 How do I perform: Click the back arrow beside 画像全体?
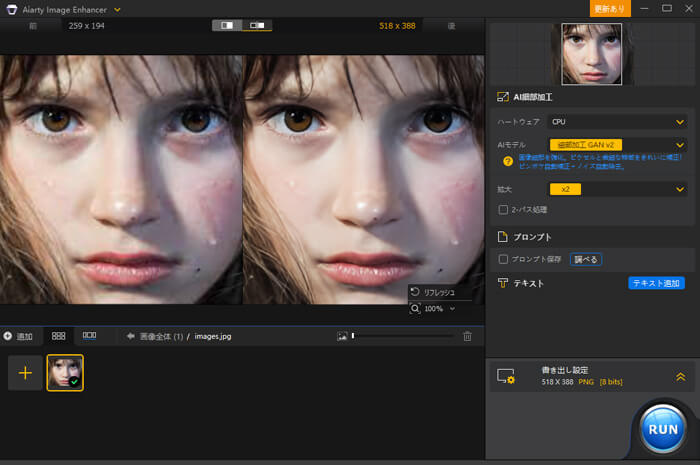pyautogui.click(x=130, y=336)
